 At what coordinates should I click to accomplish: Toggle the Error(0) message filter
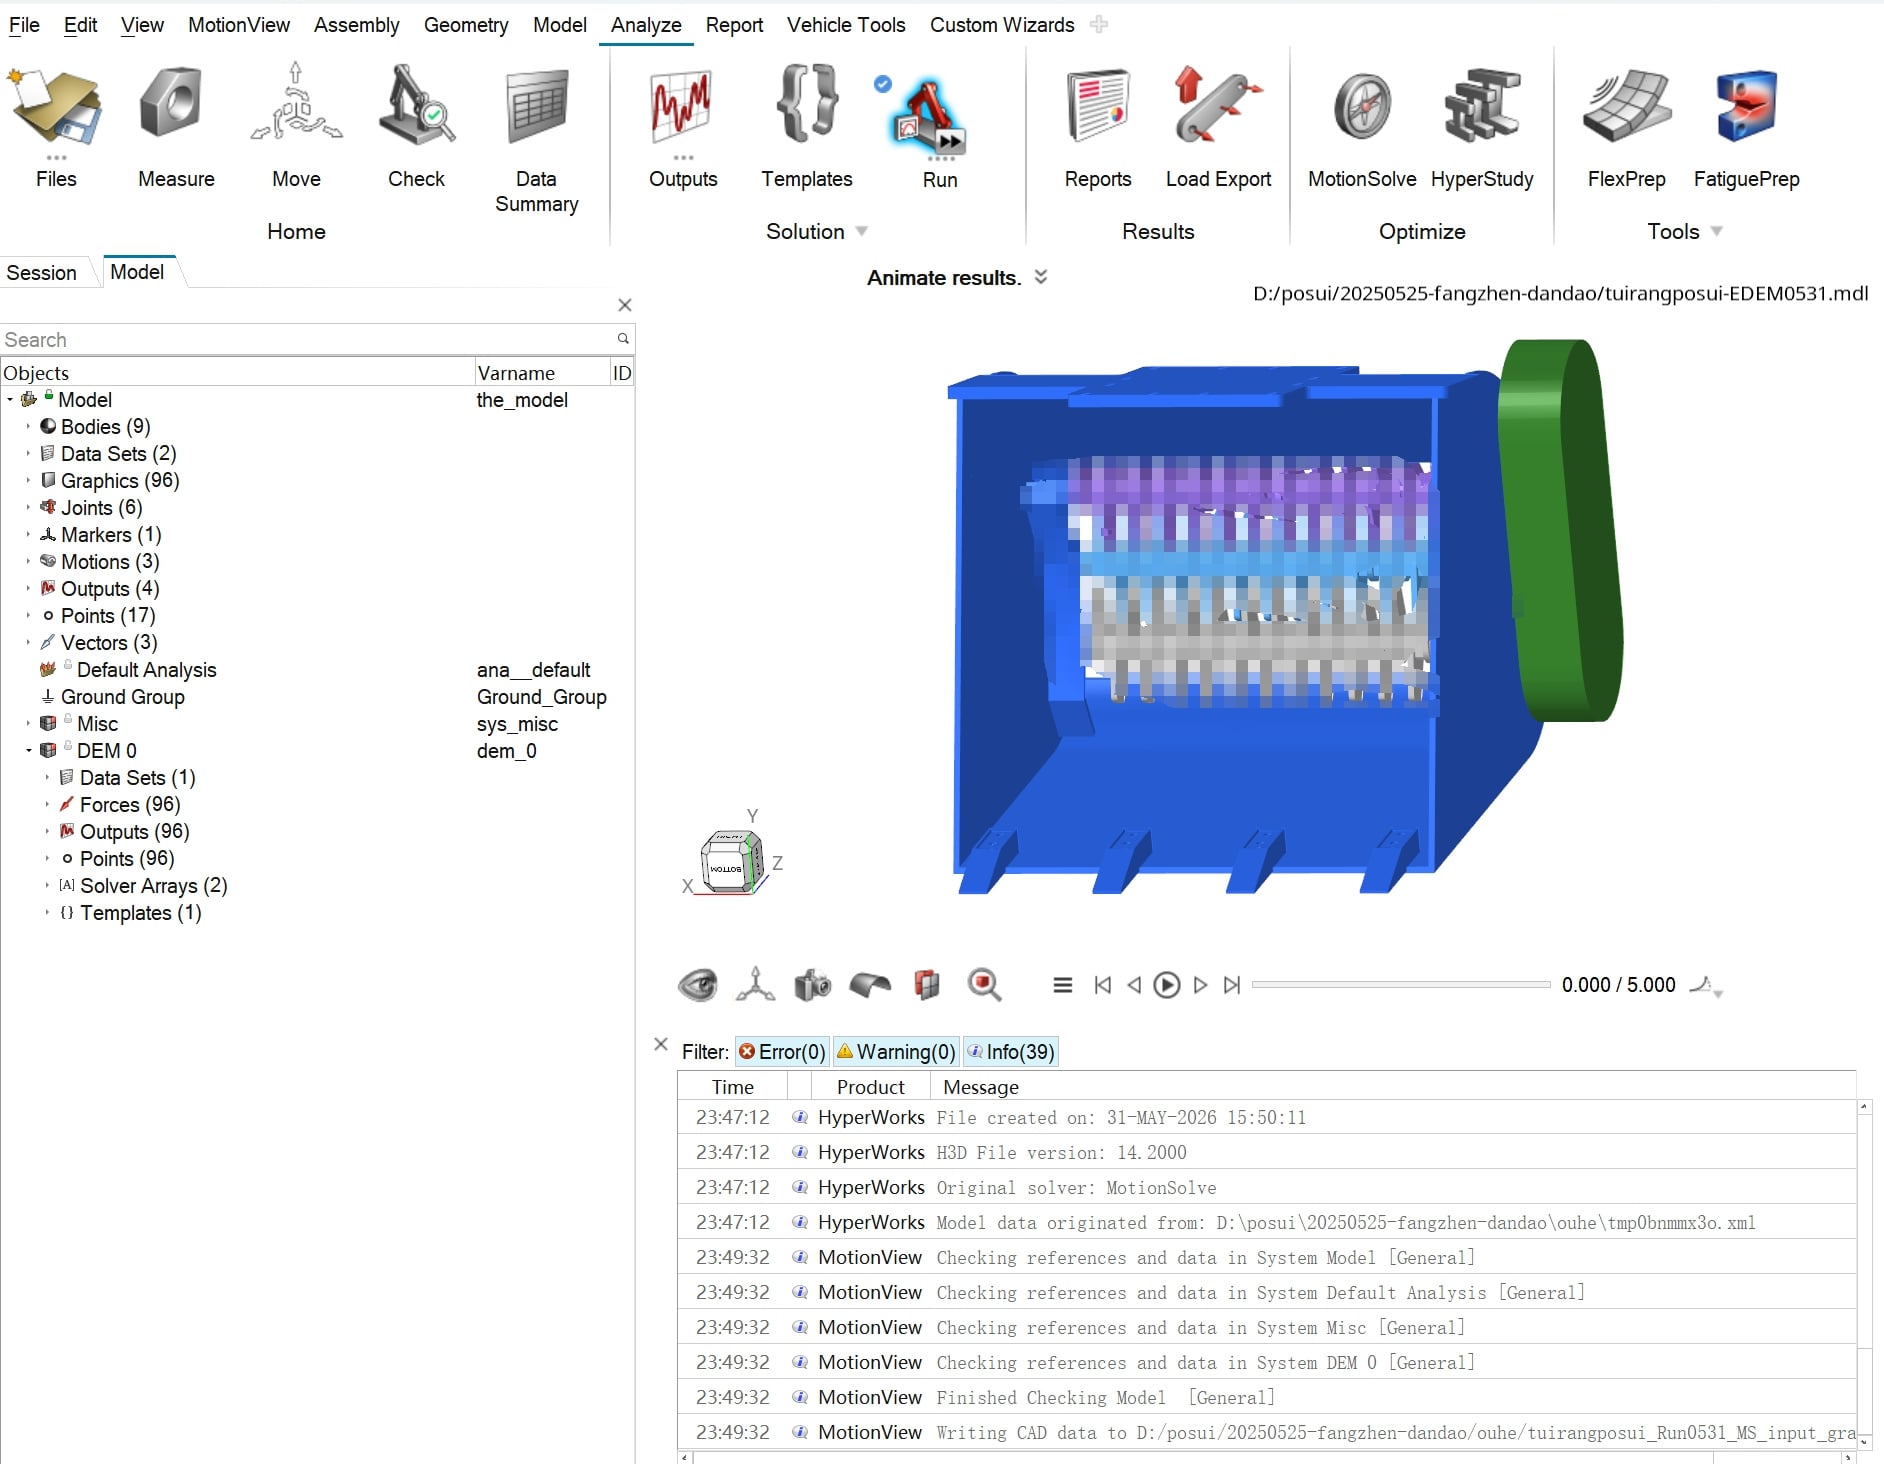pos(782,1052)
